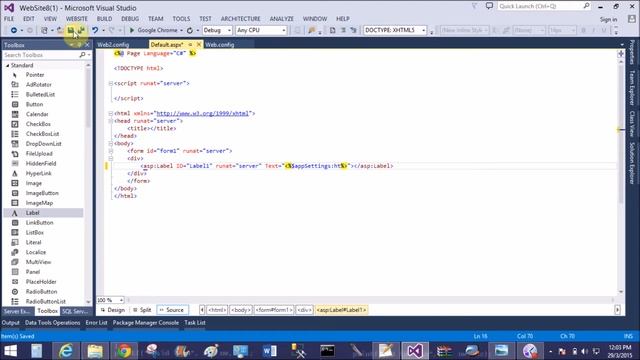This screenshot has width=640, height=360.
Task: Select the Button control in Toolbox
Action: pos(34,104)
